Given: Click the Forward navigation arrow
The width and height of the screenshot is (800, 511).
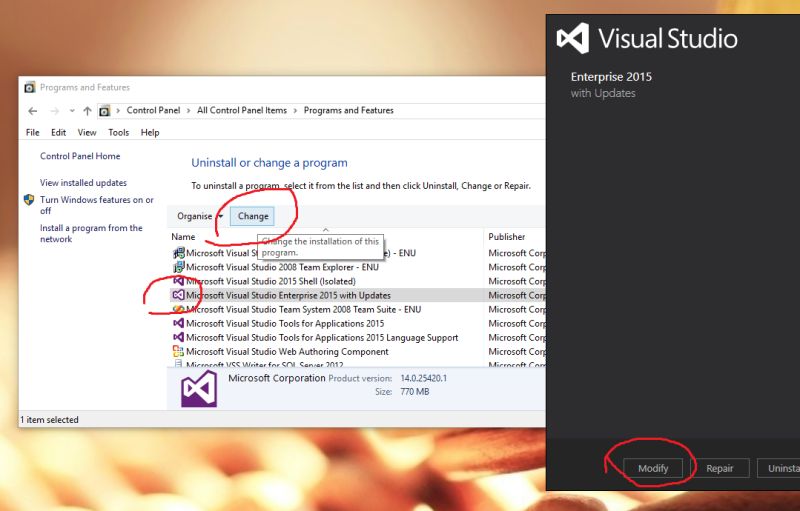Looking at the screenshot, I should click(55, 111).
